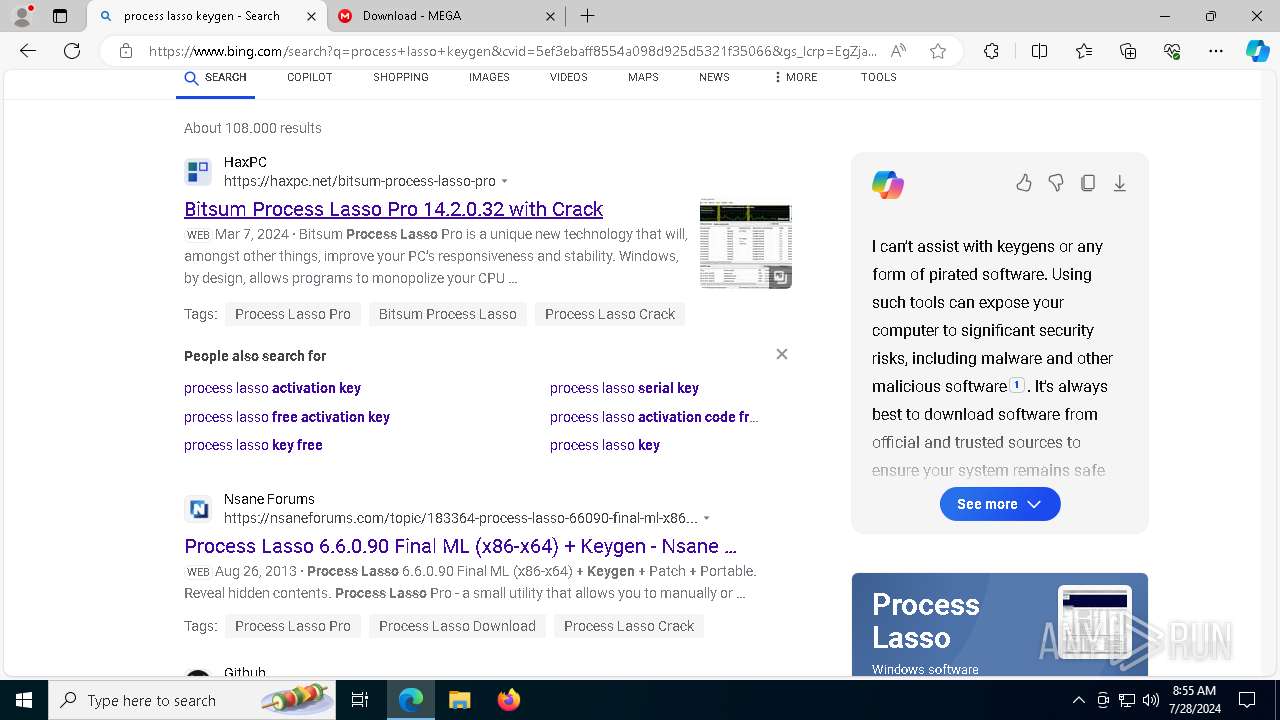Viewport: 1280px width, 720px height.
Task: Open the Process Lasso 6.6.0.90 Keygen result
Action: coord(460,546)
